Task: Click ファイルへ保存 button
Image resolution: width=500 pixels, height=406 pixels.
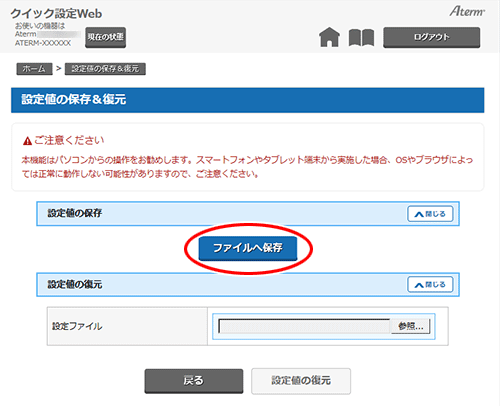Action: tap(248, 248)
